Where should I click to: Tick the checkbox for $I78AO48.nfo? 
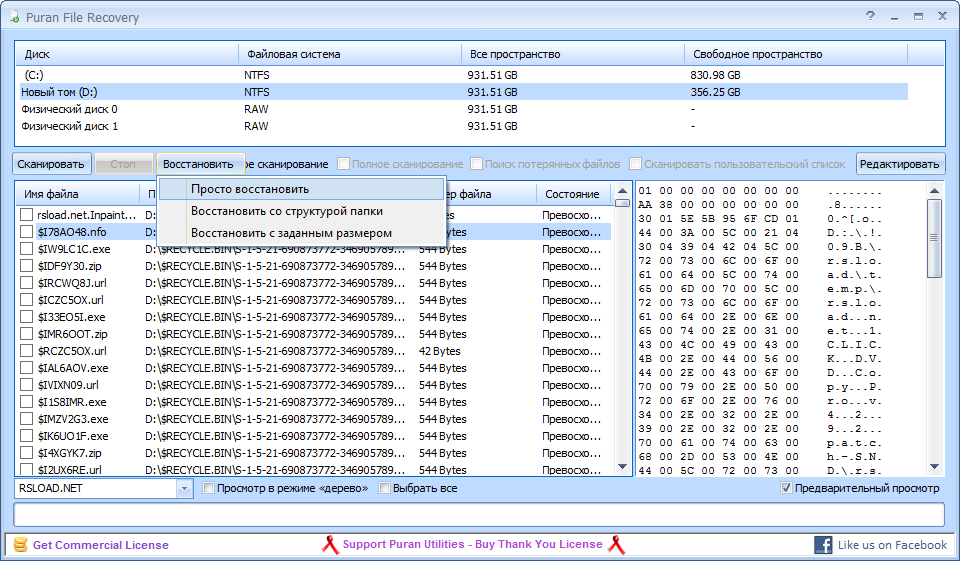pyautogui.click(x=26, y=232)
